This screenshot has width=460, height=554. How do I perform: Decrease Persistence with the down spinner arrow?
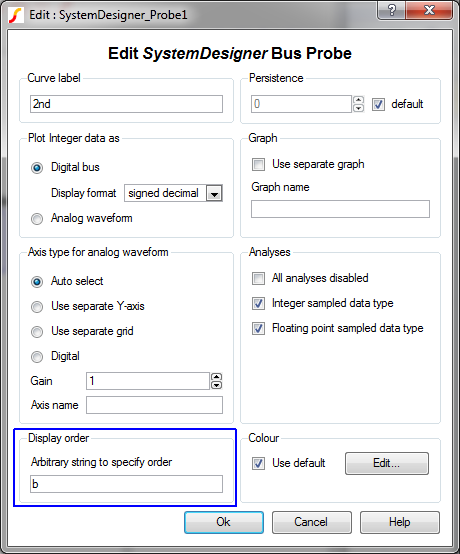[358, 108]
